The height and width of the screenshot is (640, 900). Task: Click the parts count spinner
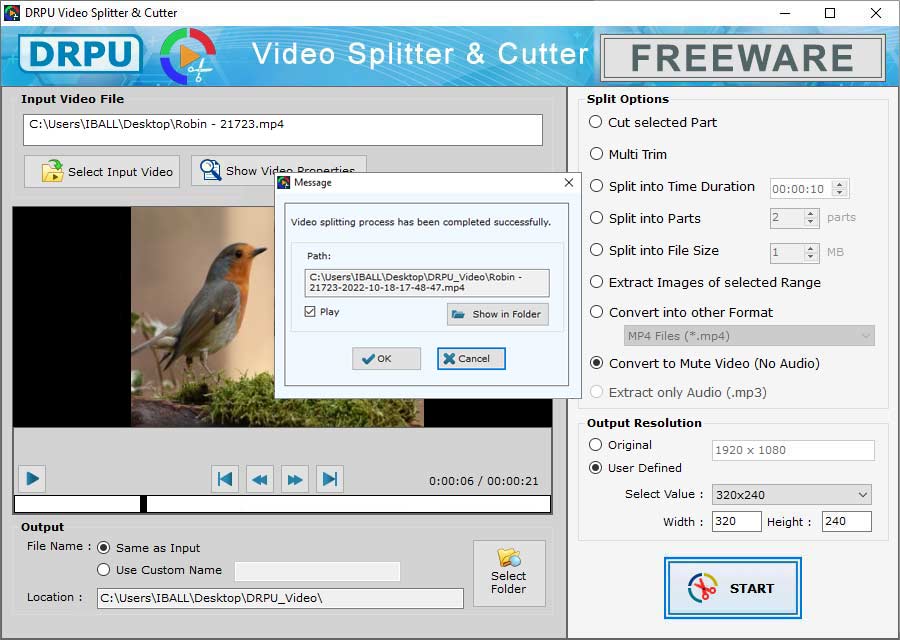point(810,218)
